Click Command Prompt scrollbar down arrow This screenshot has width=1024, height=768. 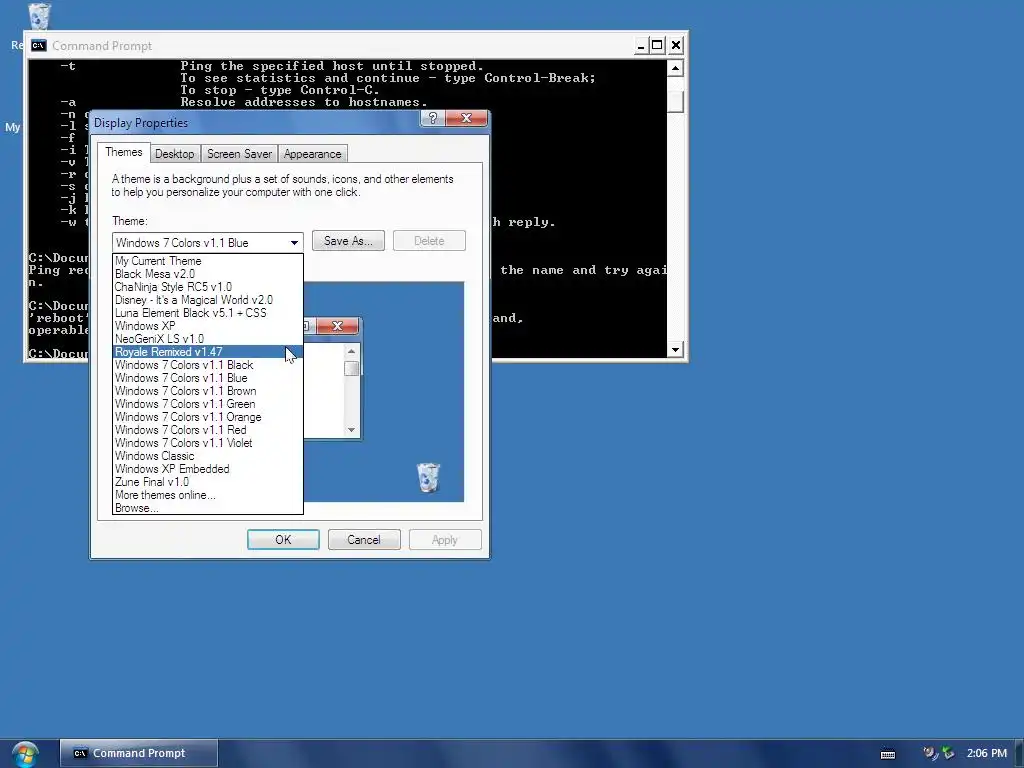pos(675,350)
